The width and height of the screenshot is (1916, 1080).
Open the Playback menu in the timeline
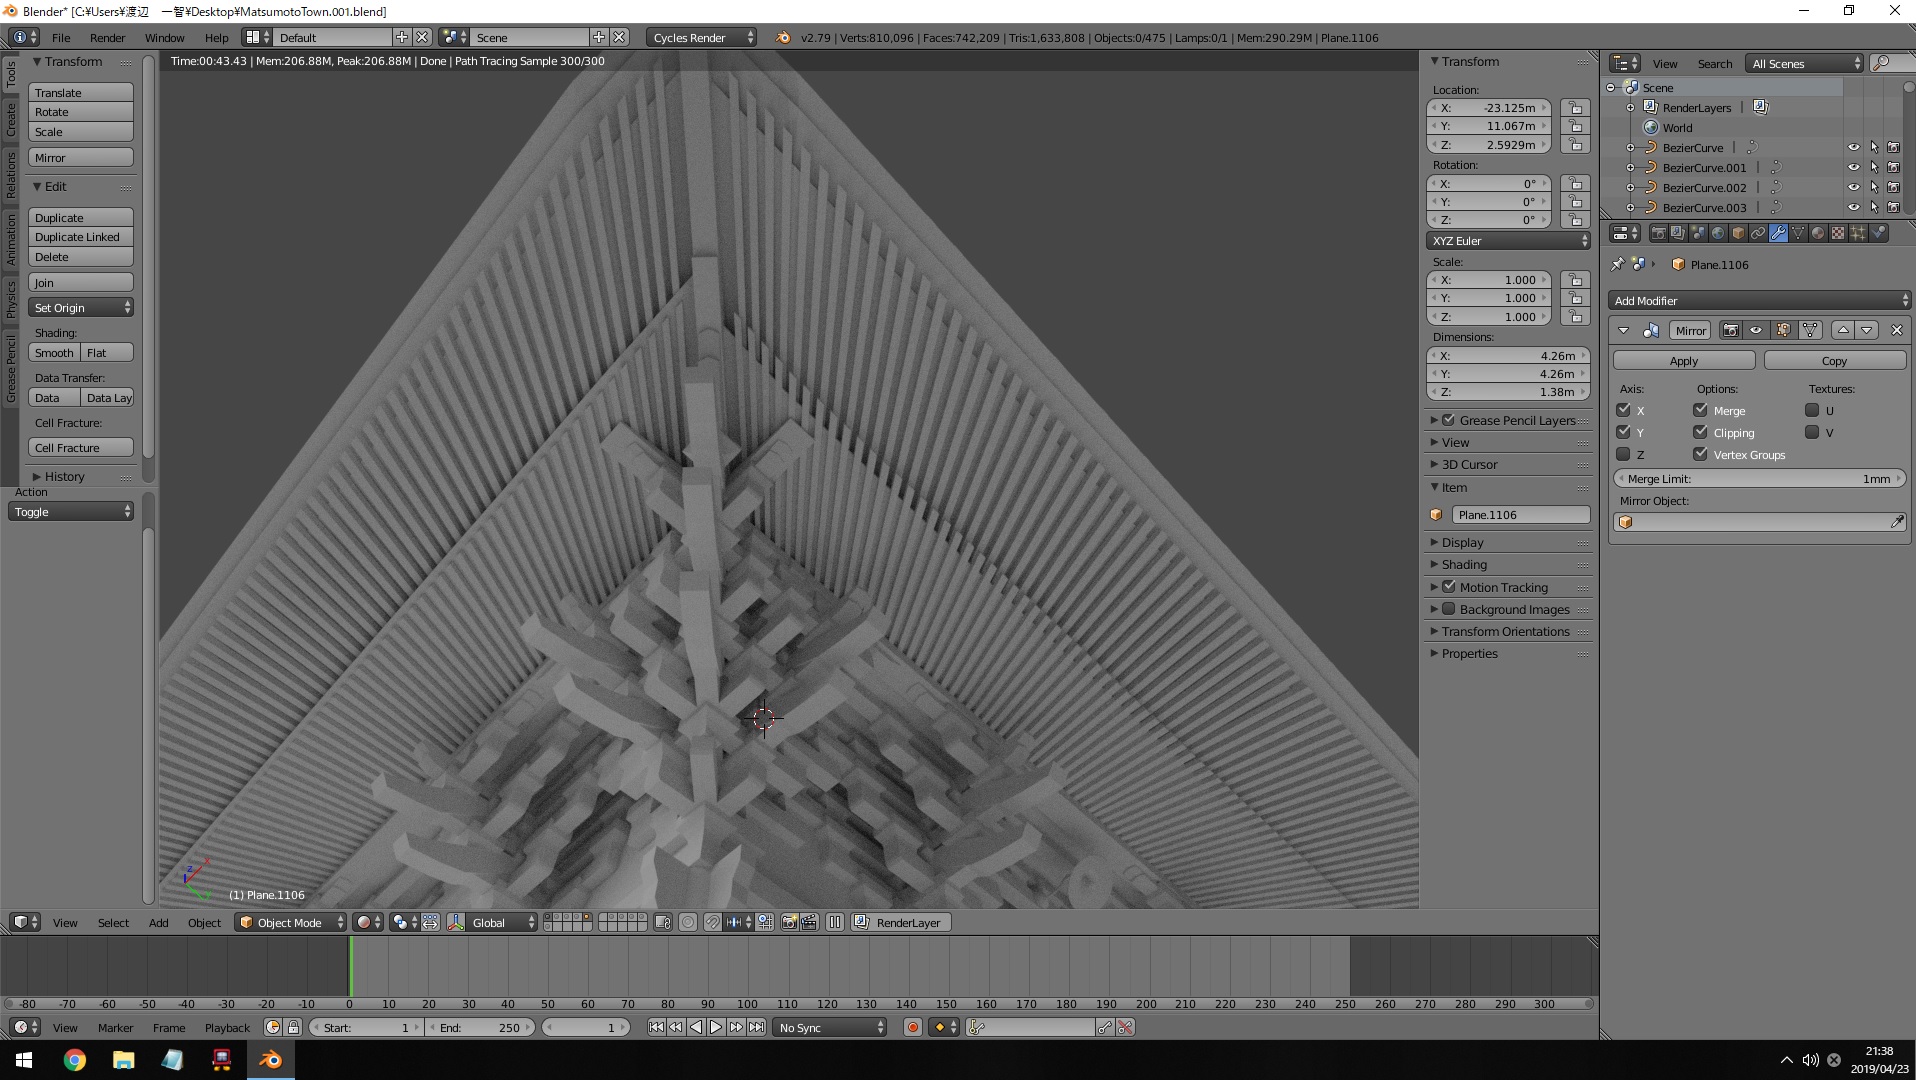[227, 1027]
